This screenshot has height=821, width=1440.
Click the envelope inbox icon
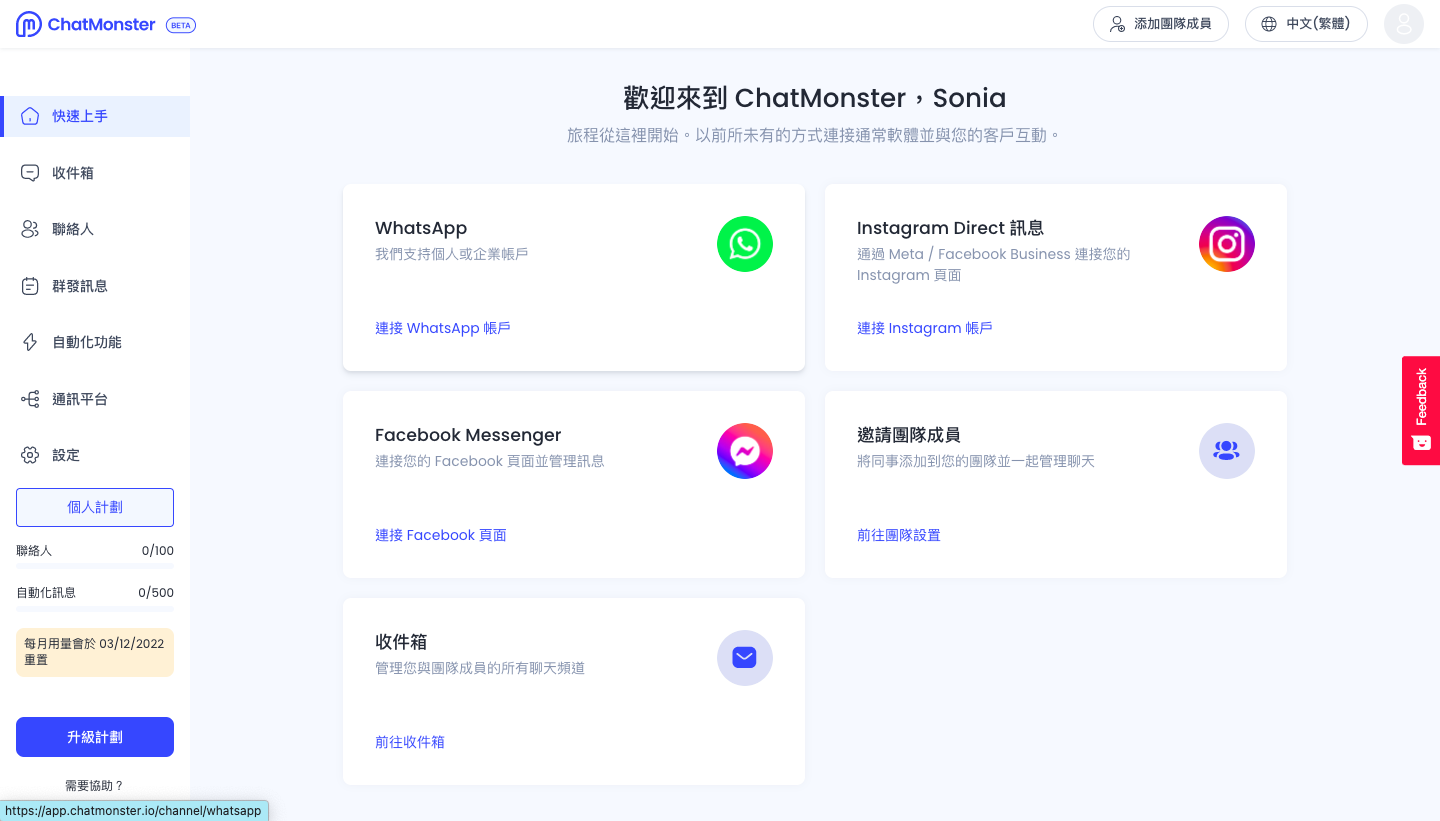point(745,658)
